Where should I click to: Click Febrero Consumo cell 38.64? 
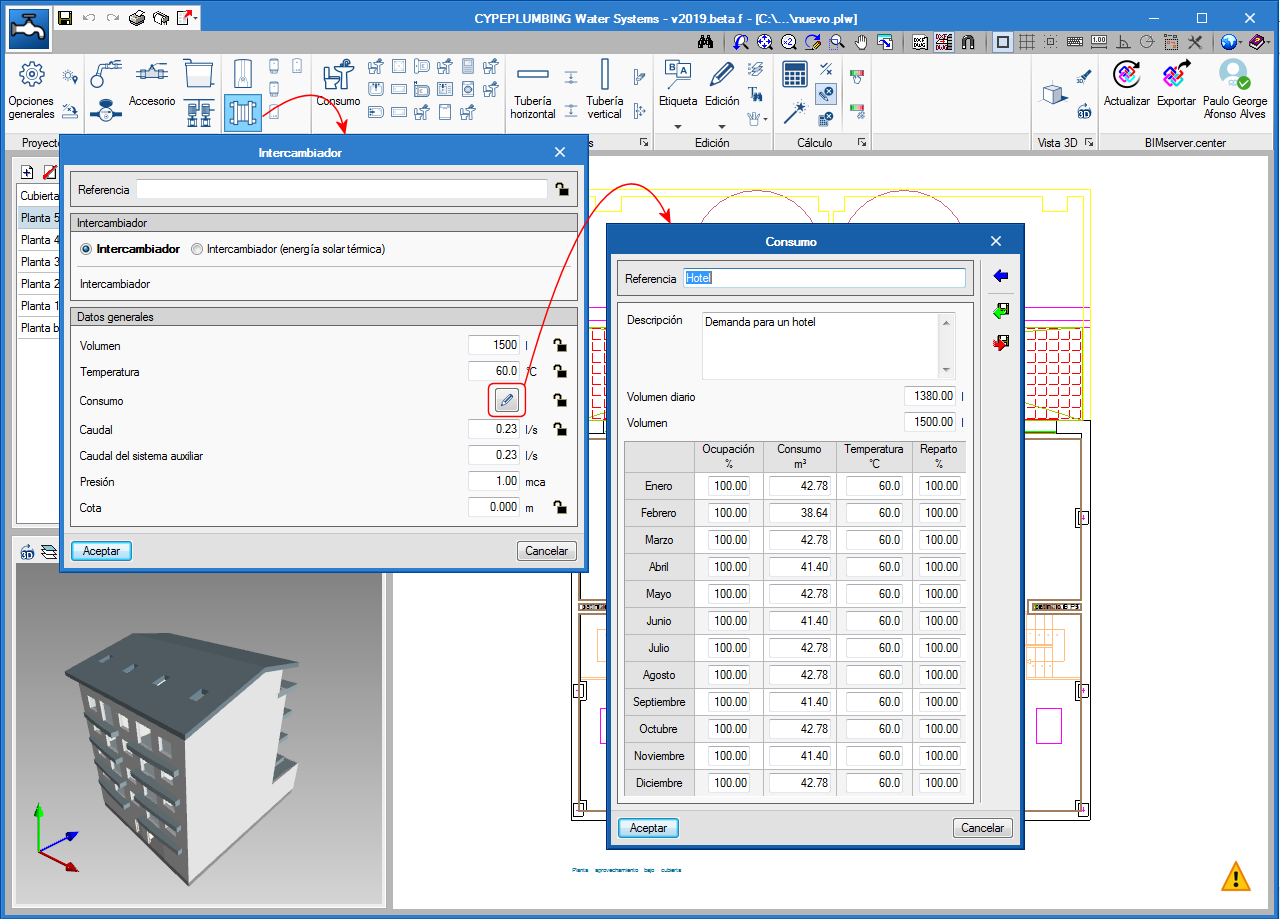tap(800, 513)
